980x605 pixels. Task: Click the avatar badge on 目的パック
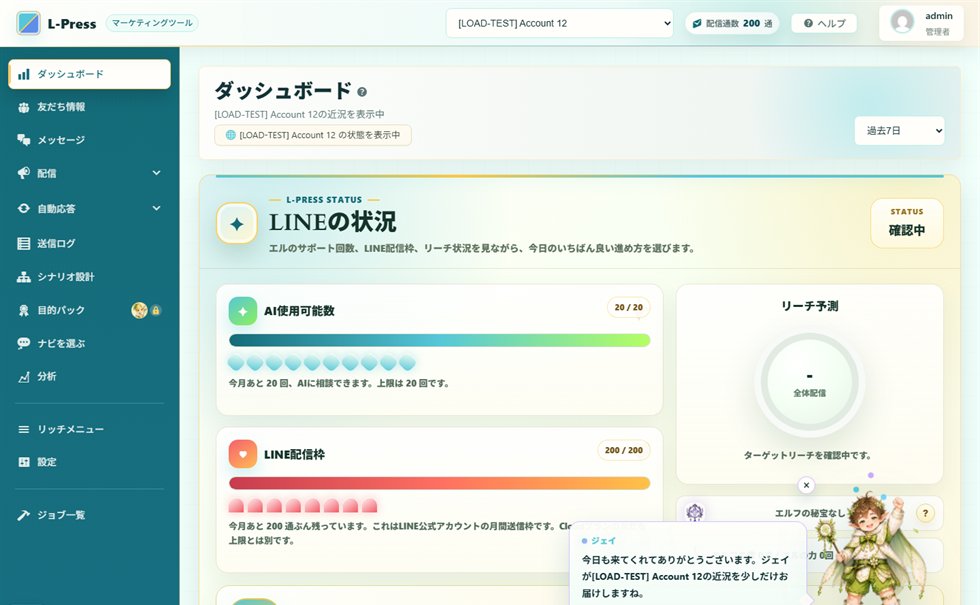coord(139,310)
